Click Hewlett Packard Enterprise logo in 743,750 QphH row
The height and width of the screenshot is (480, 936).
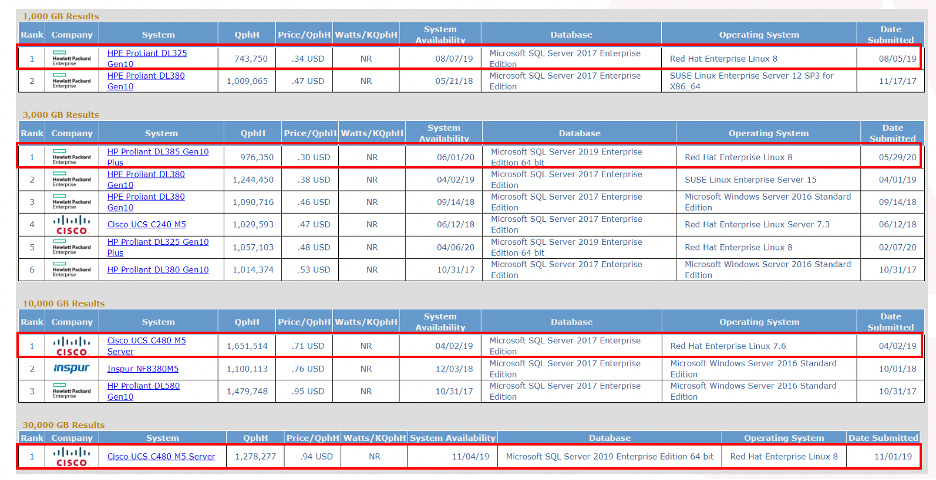point(71,59)
